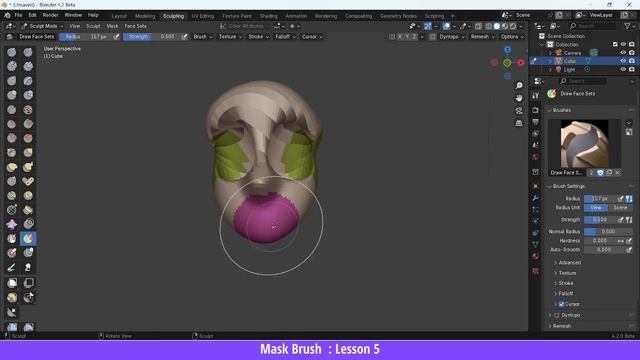The image size is (640, 360).
Task: Click the outliner filter funnel icon
Action: (627, 26)
